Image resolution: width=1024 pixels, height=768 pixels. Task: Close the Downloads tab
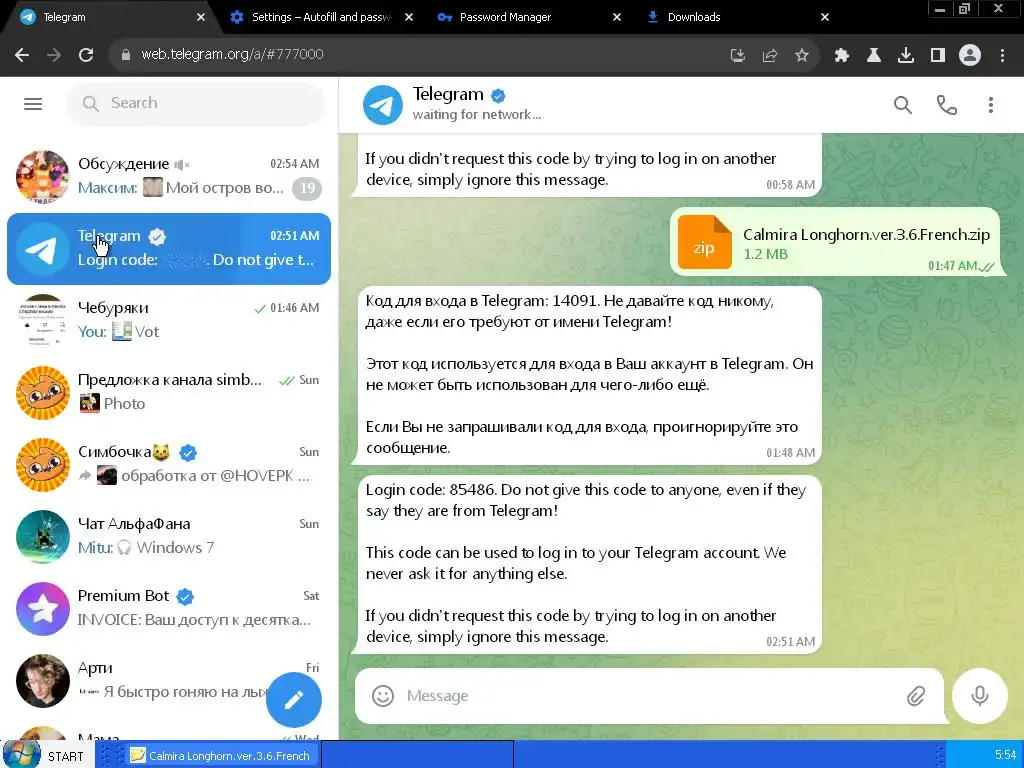coord(825,17)
